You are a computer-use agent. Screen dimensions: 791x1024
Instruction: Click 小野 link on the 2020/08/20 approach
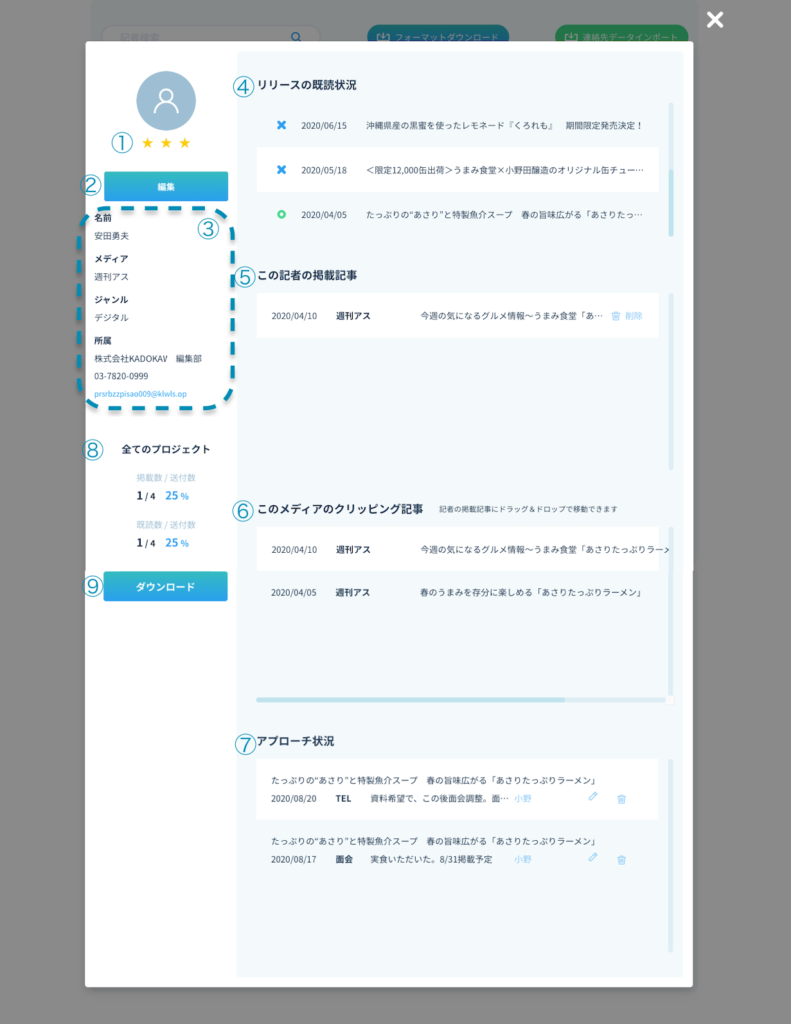click(x=523, y=799)
